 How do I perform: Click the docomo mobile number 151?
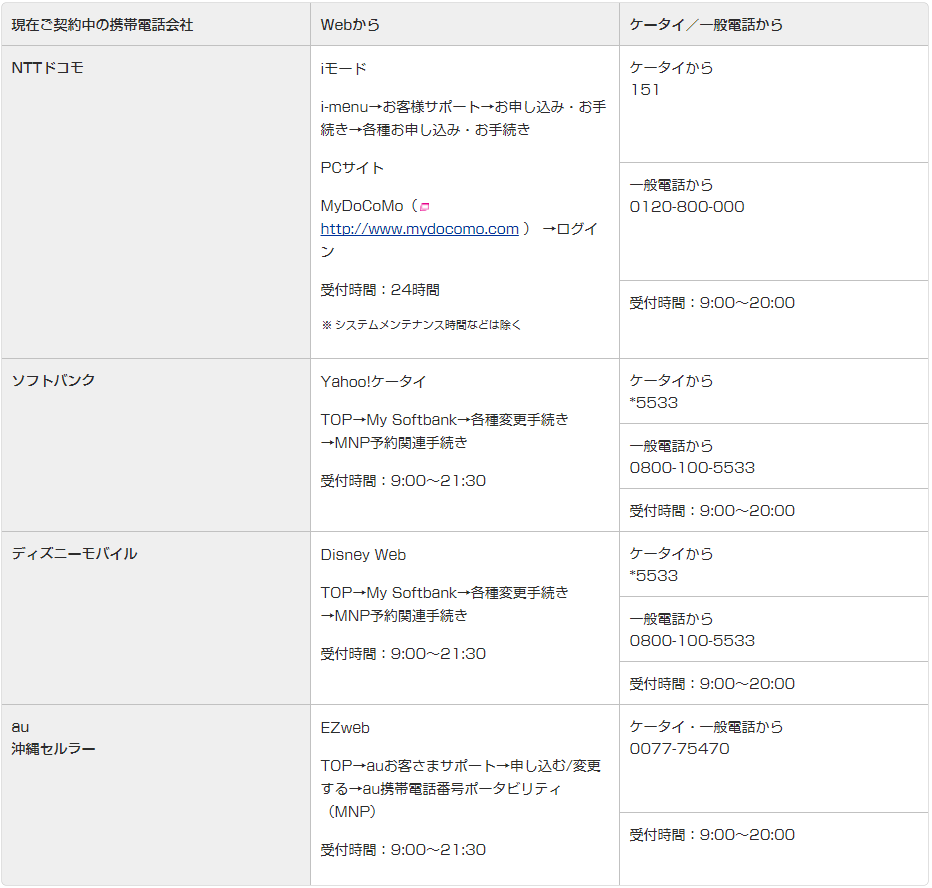[645, 90]
